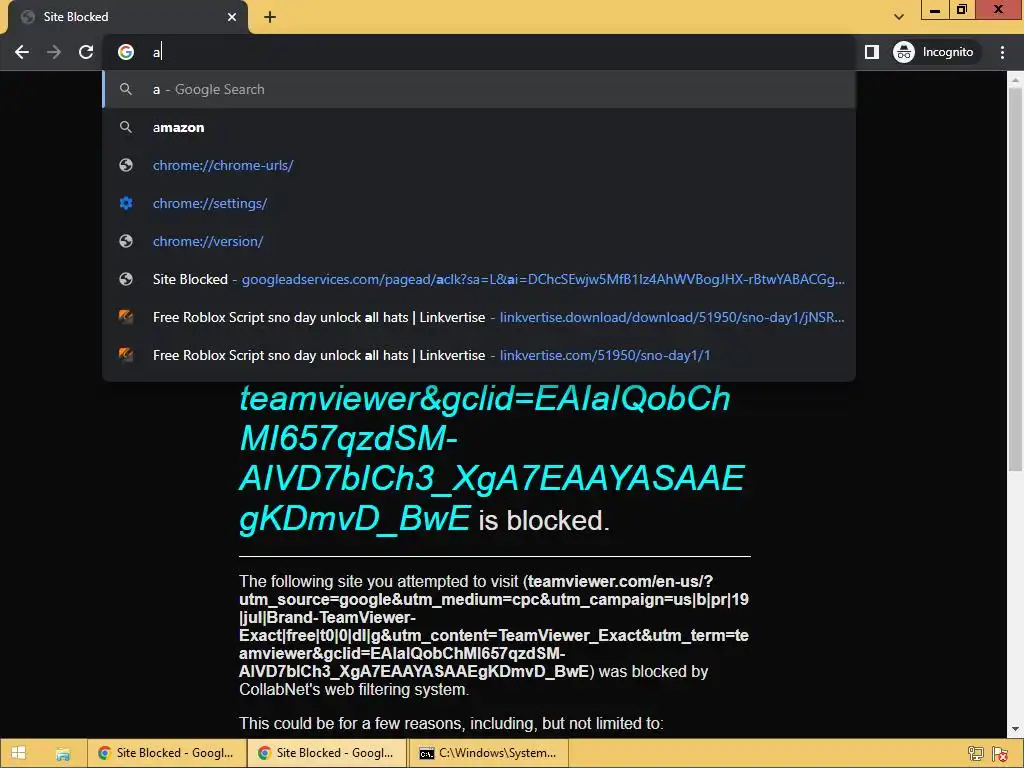The height and width of the screenshot is (768, 1024).
Task: Open Chrome's three-dot menu
Action: 1002,52
